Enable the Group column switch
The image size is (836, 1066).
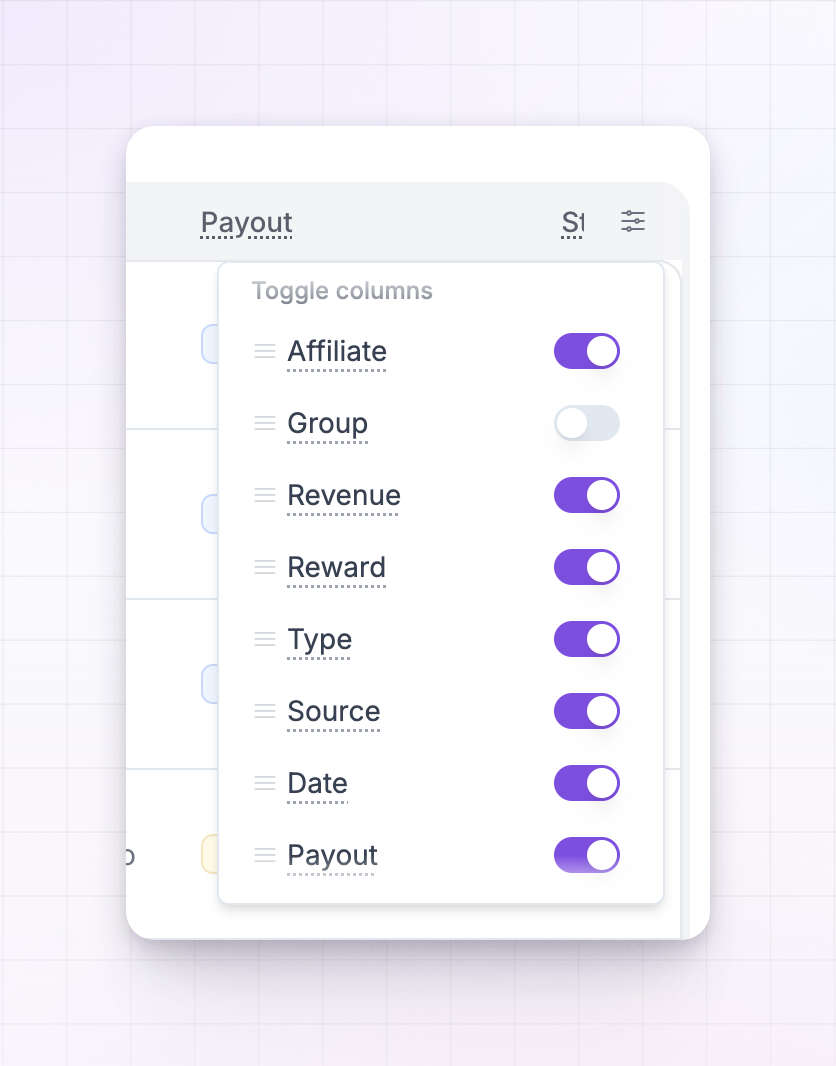coord(587,423)
